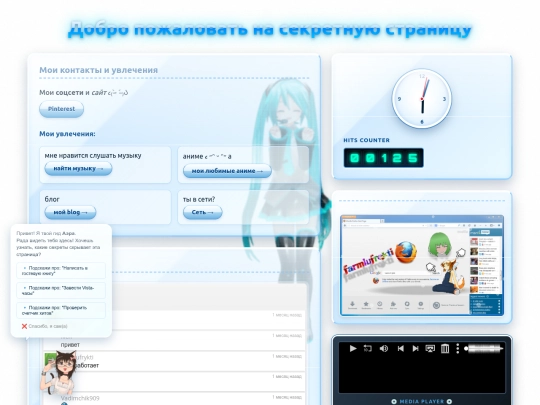Start playback with the media player play icon
Viewport: 540px width, 405px height.
(x=353, y=349)
